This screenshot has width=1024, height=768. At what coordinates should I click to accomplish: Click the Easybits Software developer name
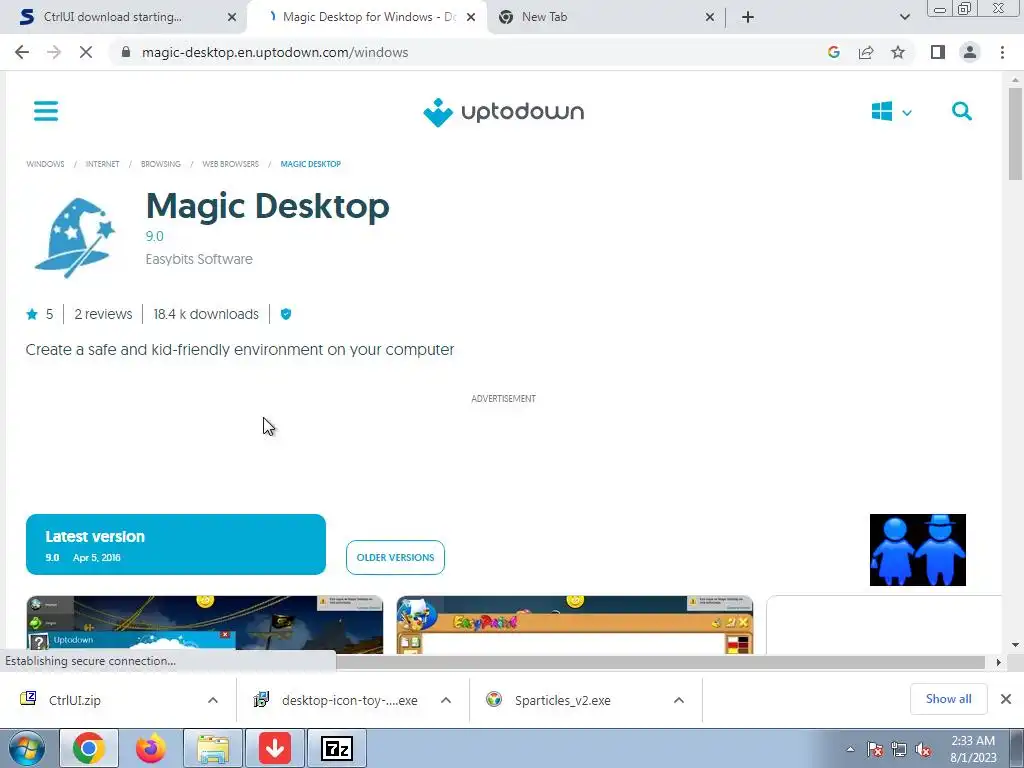(199, 259)
